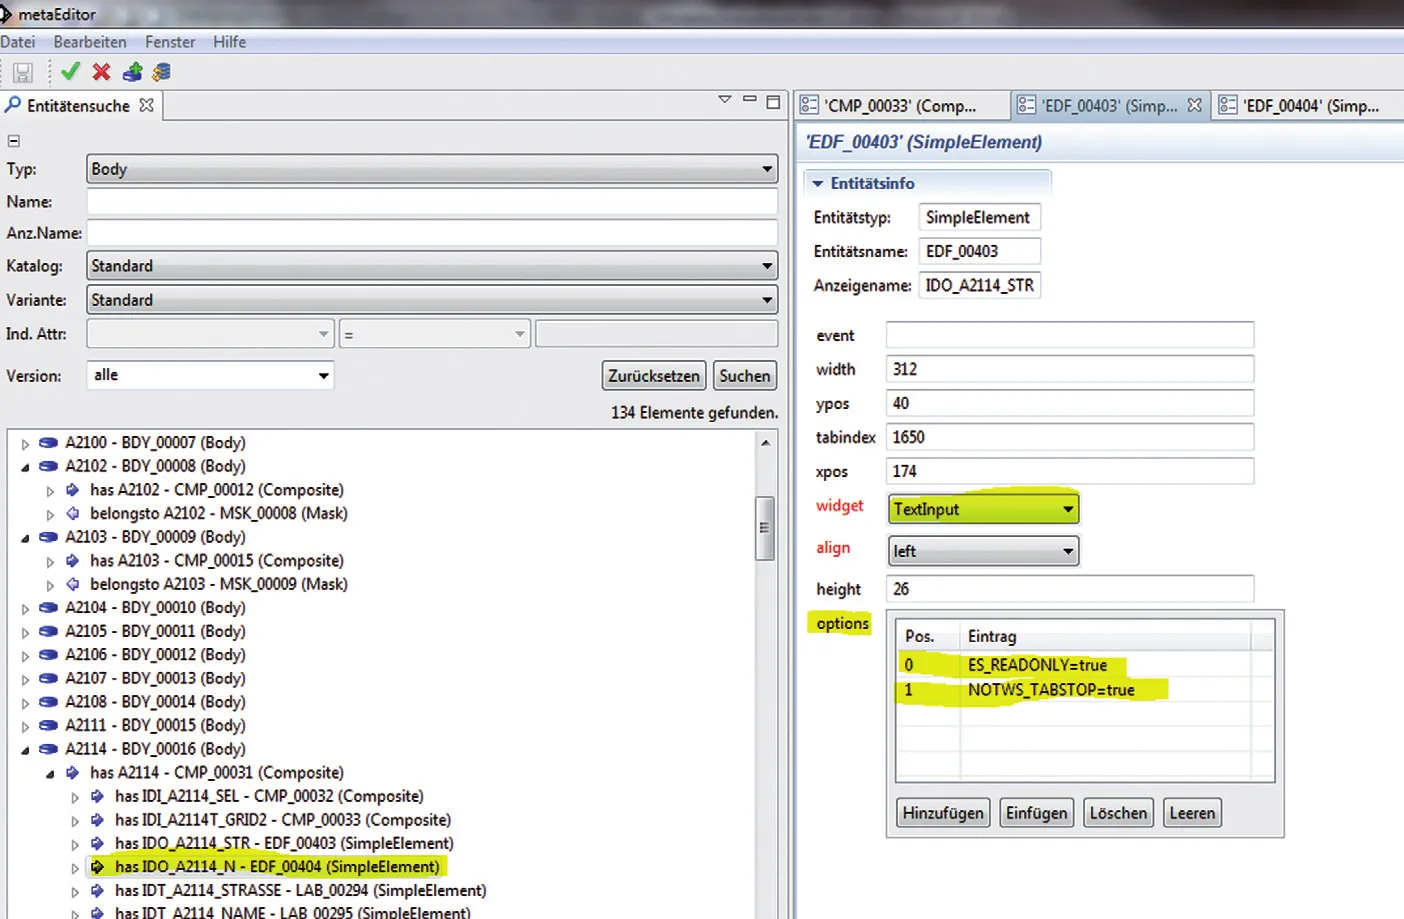Screen dimensions: 1404x919
Task: Click the arrow icon of has A2103 - CMP_00015
Action: 72,560
